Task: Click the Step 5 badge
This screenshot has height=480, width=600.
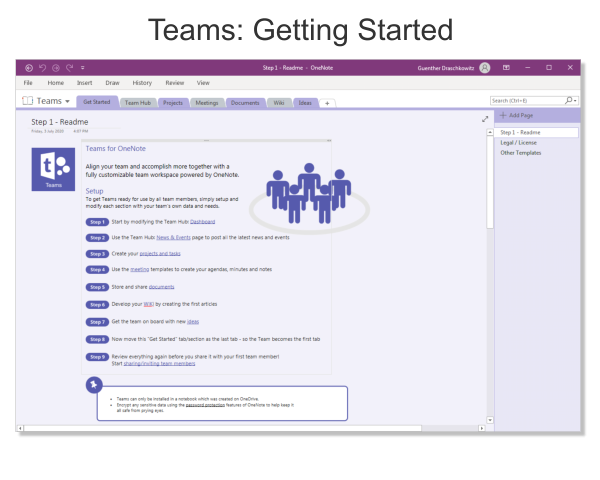Action: pos(97,287)
